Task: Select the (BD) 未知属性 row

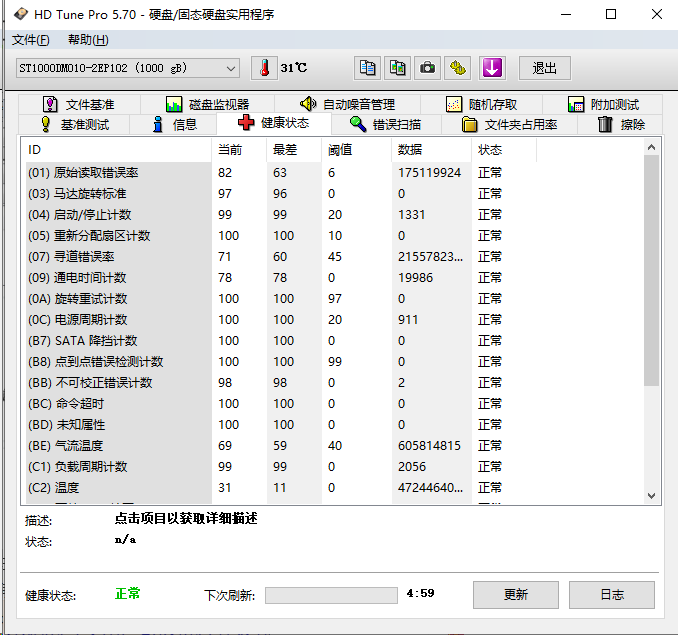Action: (281, 425)
